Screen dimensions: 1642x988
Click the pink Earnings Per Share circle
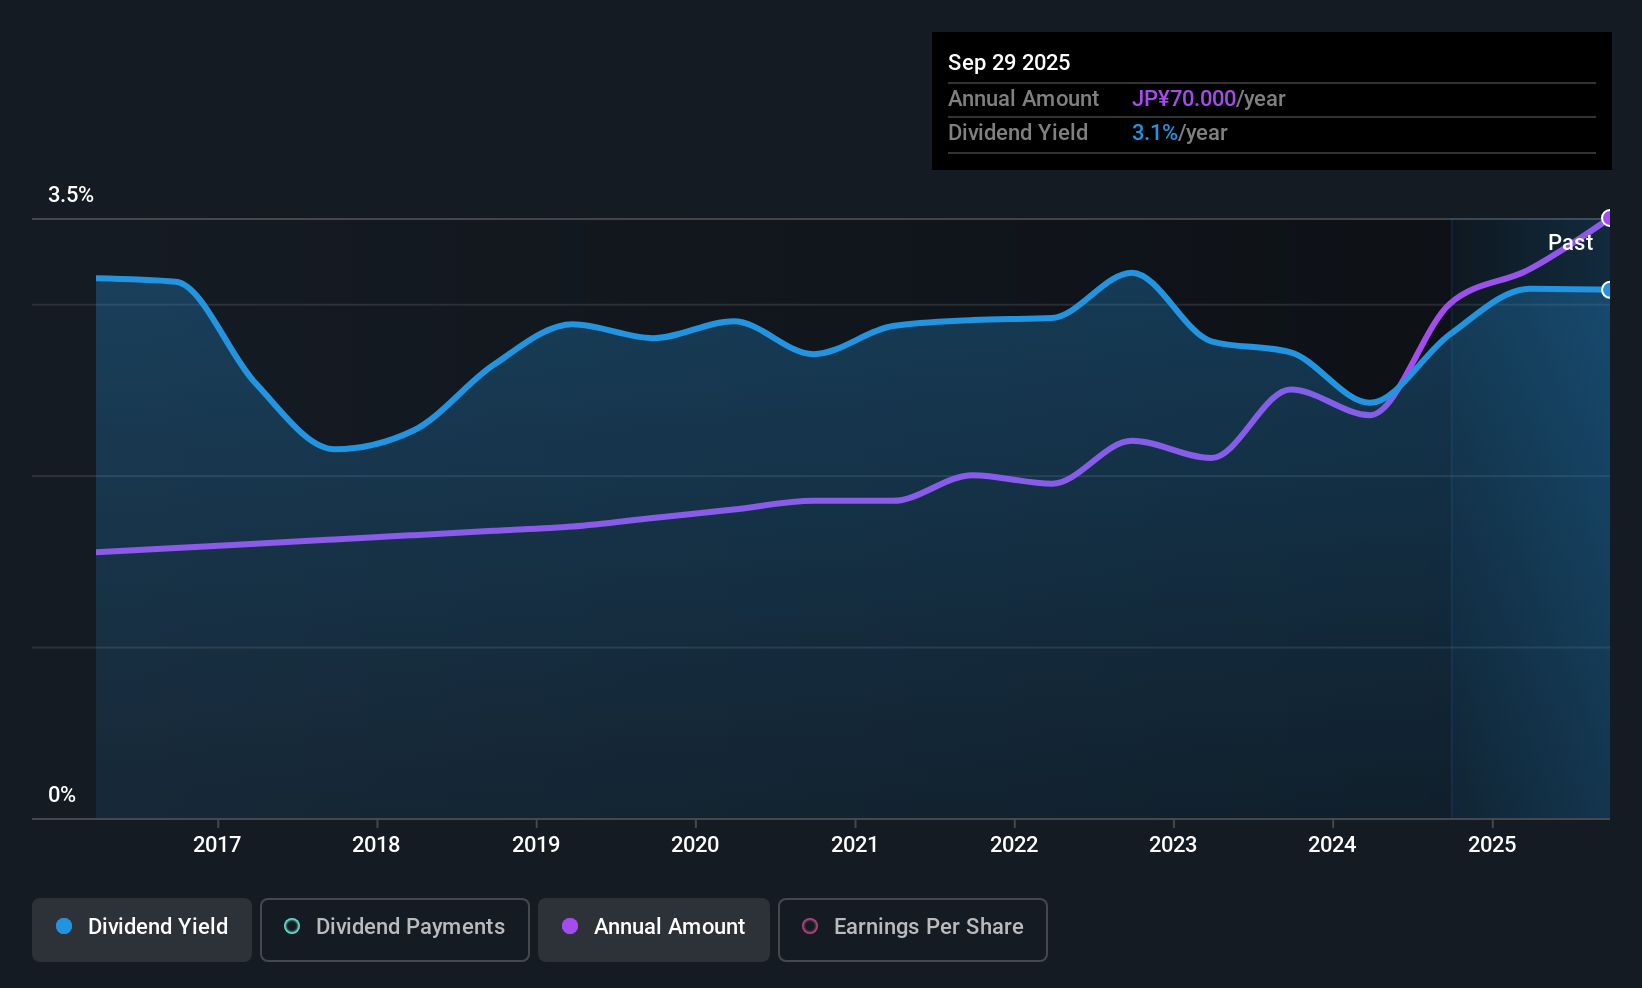810,927
